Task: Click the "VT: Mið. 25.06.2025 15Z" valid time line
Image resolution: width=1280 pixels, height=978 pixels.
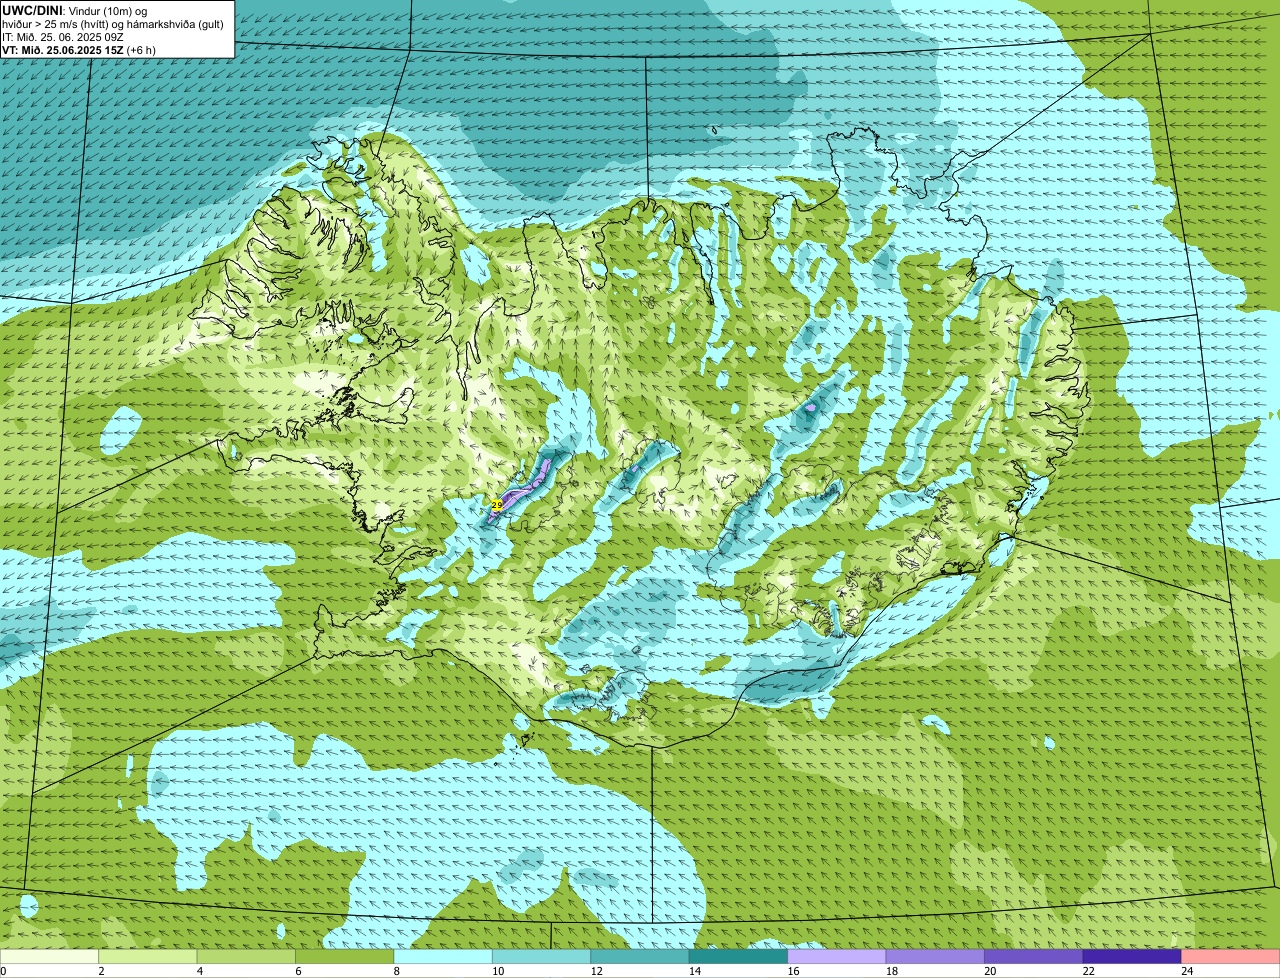Action: coord(79,49)
